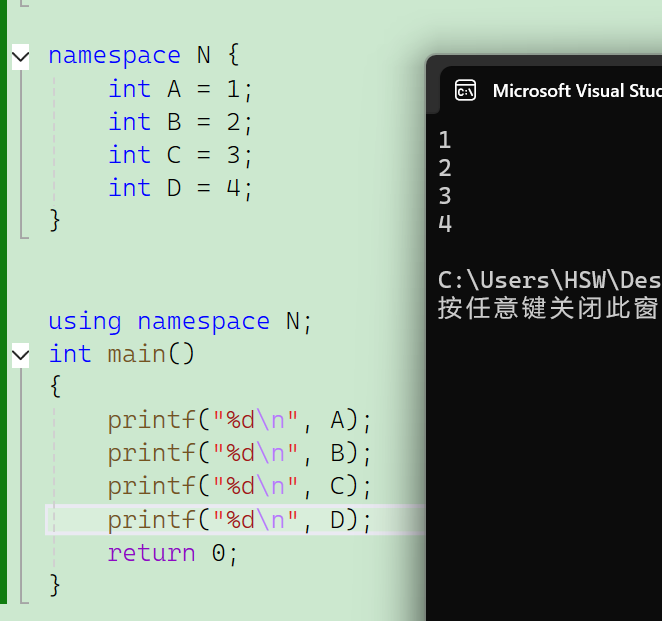Click output value 4 in console
This screenshot has width=662, height=621.
(445, 224)
